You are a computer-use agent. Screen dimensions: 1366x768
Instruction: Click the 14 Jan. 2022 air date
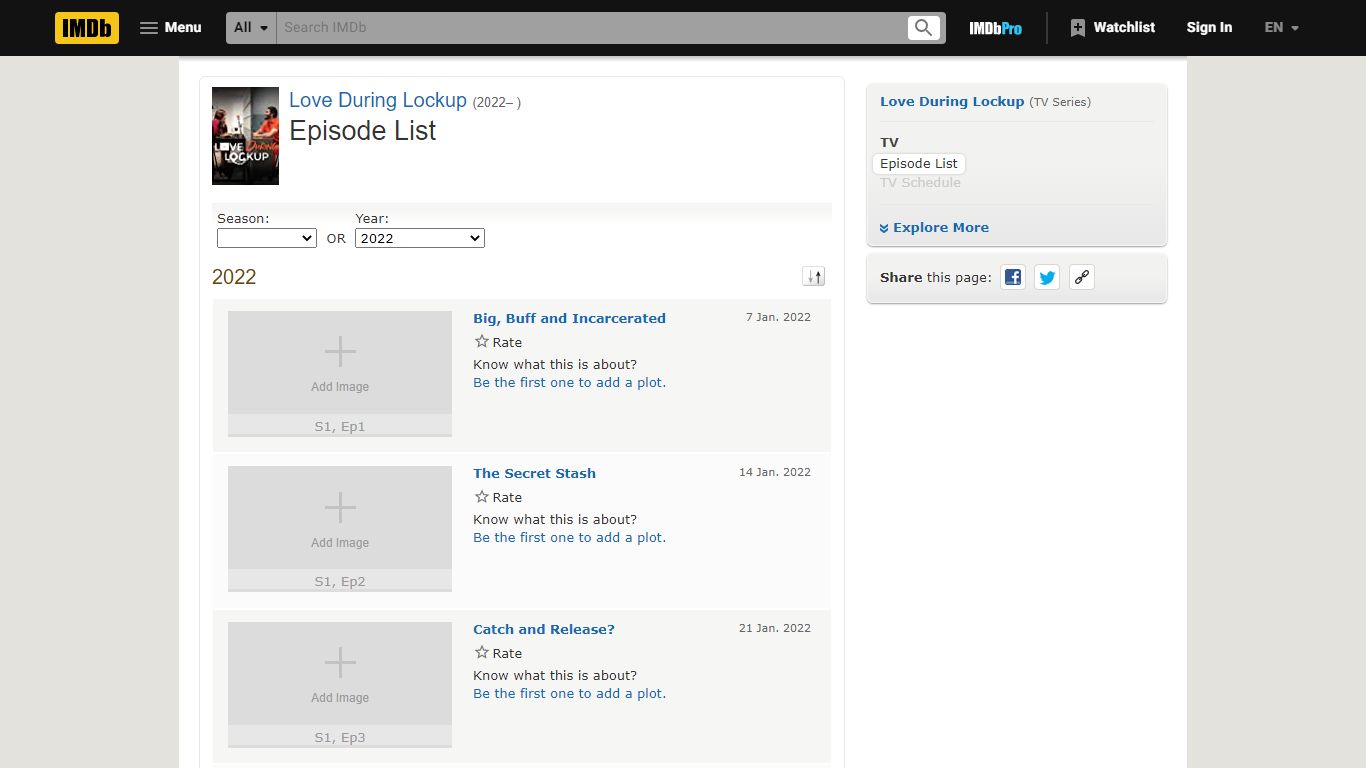(775, 472)
